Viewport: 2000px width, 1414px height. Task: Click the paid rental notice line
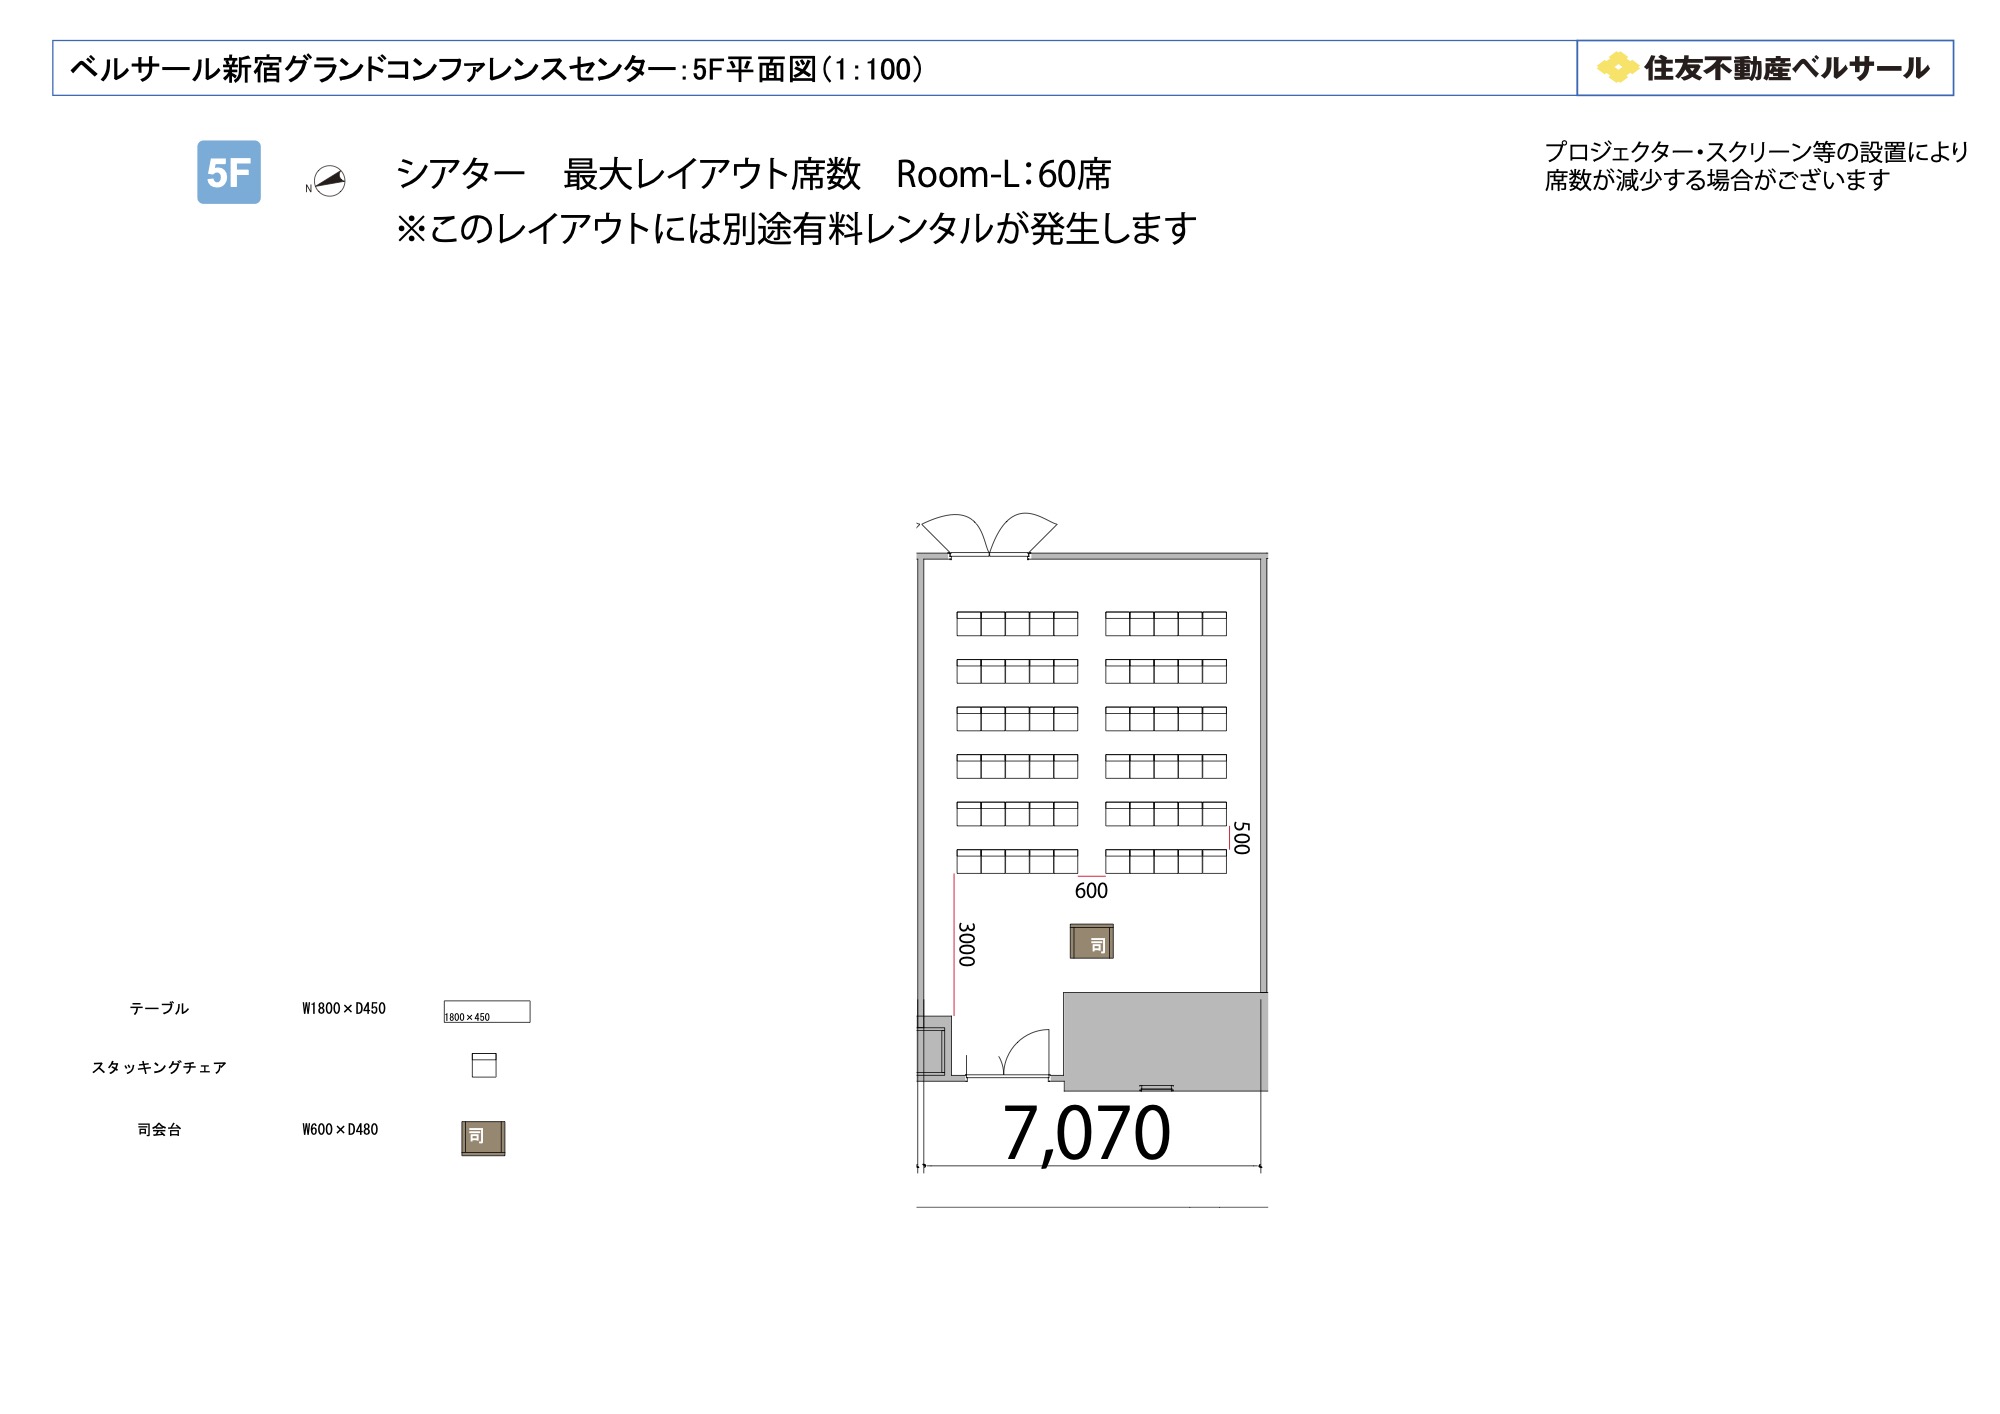tap(796, 229)
